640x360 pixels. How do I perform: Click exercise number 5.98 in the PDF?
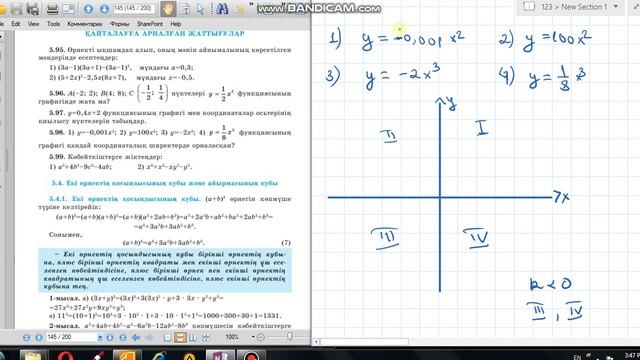pyautogui.click(x=57, y=132)
